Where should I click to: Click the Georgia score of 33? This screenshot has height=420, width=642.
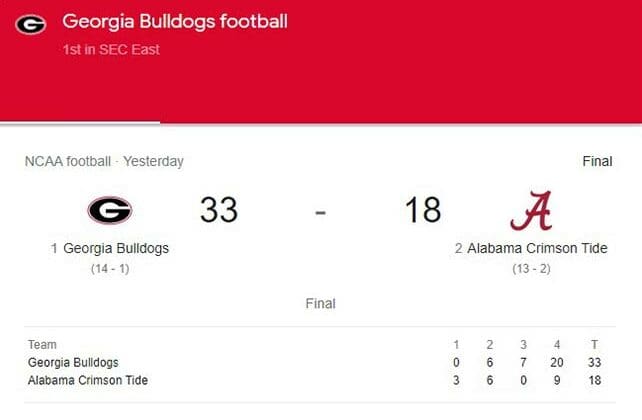219,210
